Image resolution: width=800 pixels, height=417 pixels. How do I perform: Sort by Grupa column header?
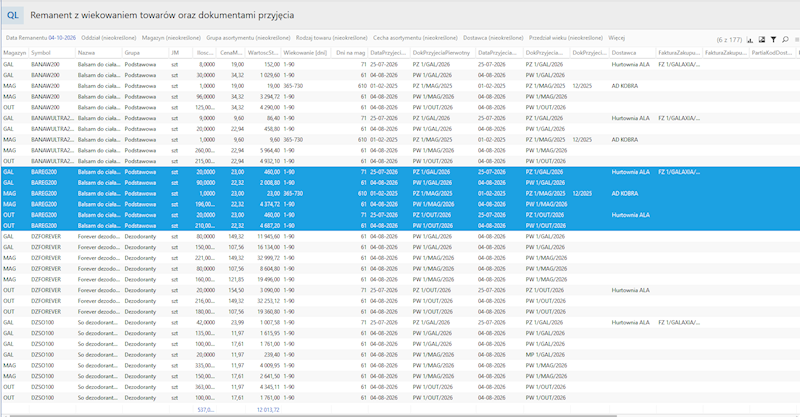click(145, 53)
